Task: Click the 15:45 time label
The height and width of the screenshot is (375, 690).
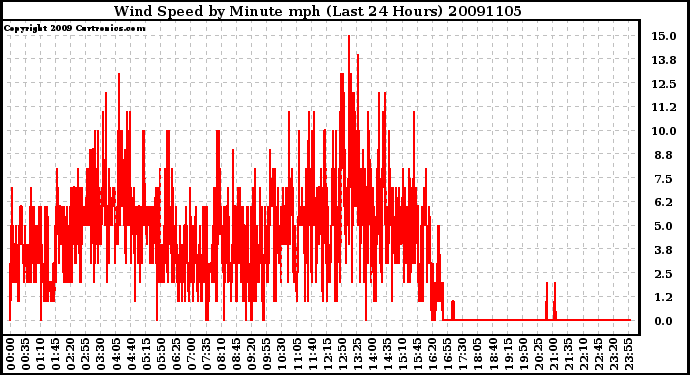Action: point(417,354)
